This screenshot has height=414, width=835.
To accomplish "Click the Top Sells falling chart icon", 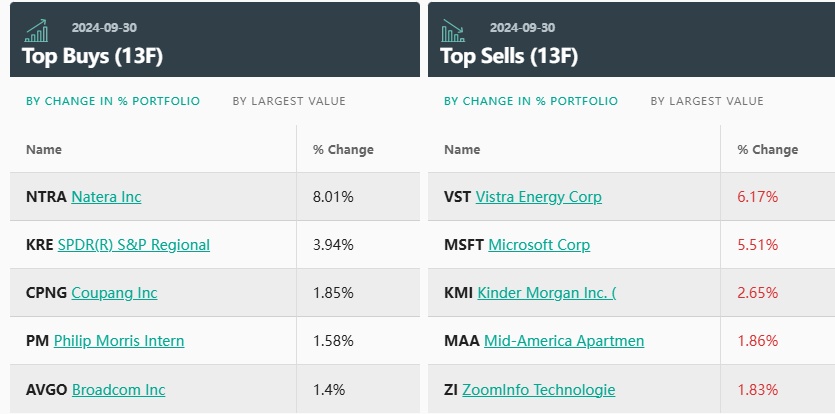I will (x=452, y=31).
